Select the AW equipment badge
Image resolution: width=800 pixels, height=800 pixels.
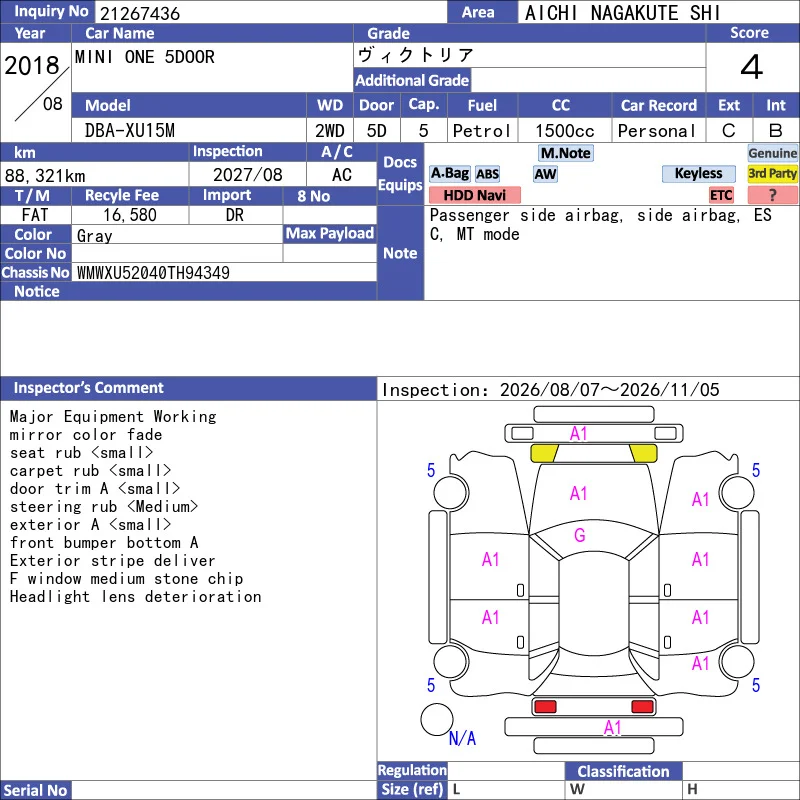point(545,174)
